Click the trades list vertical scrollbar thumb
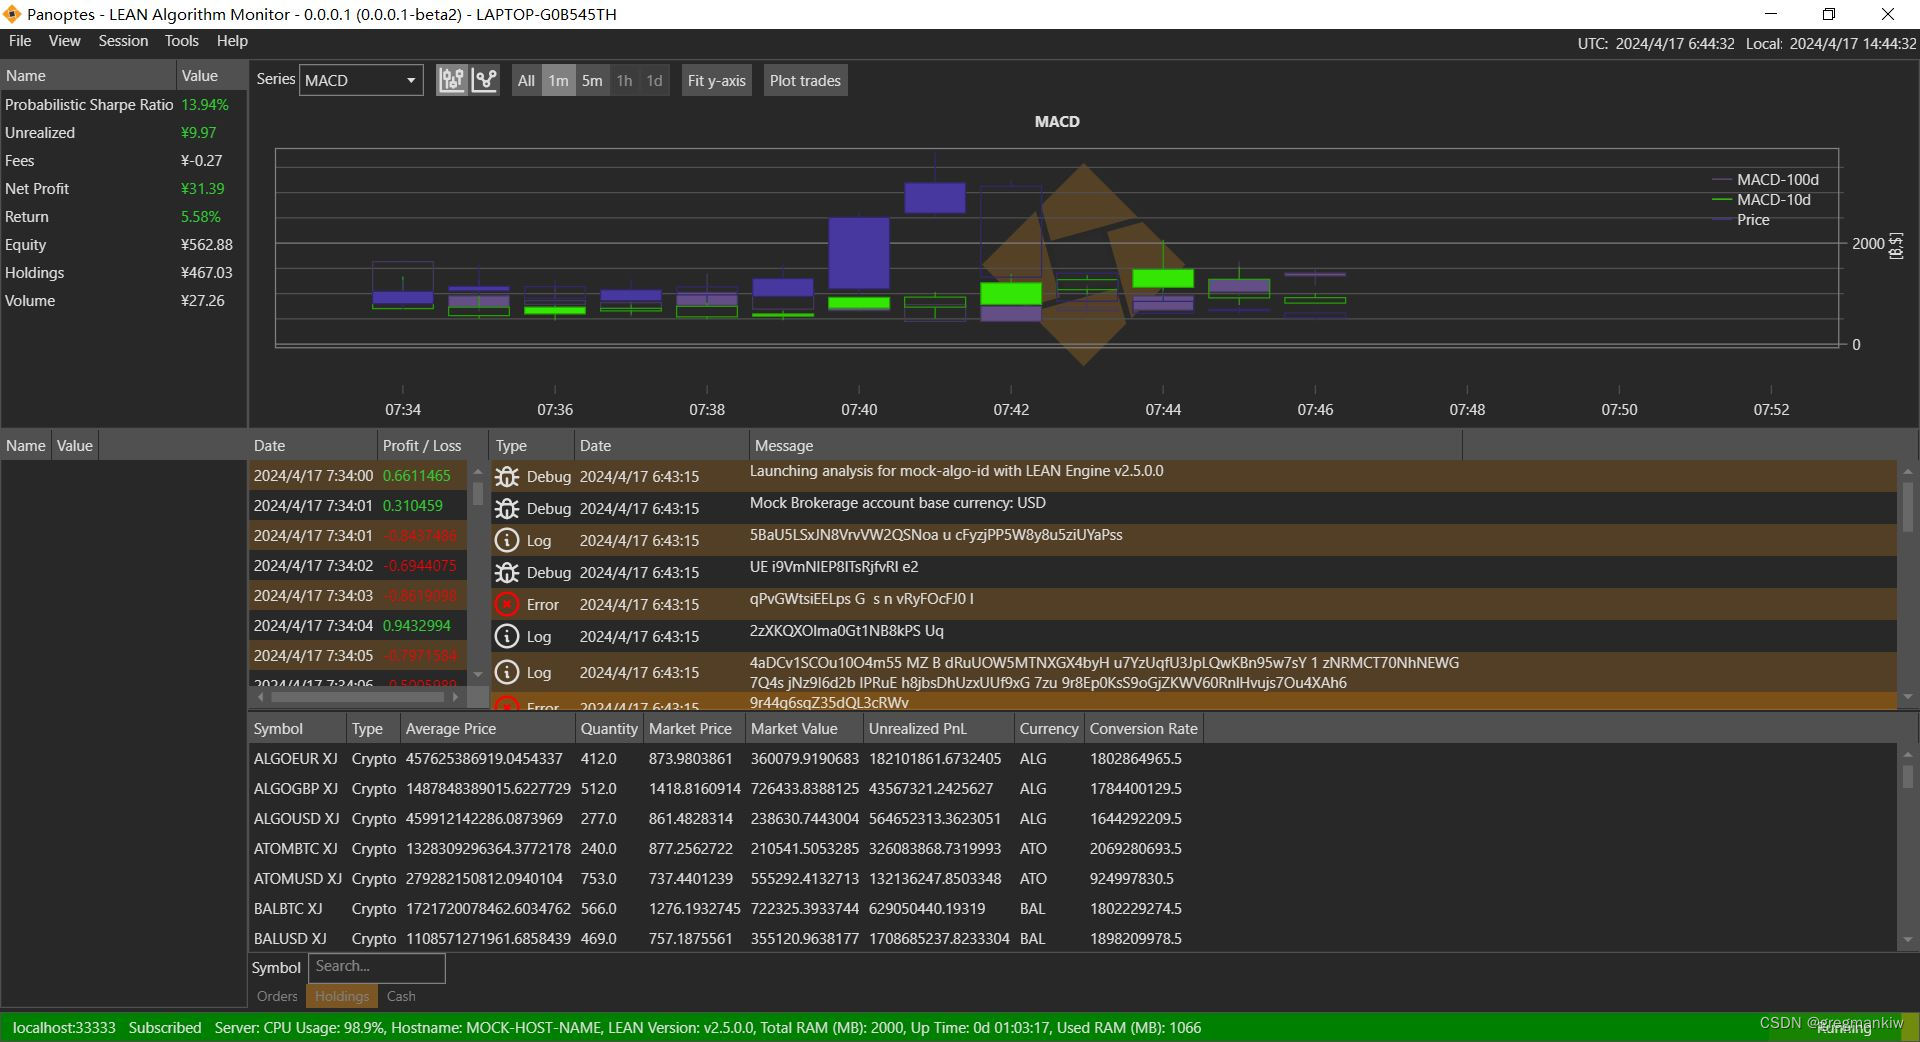Screen dimensions: 1920x1042 click(477, 494)
